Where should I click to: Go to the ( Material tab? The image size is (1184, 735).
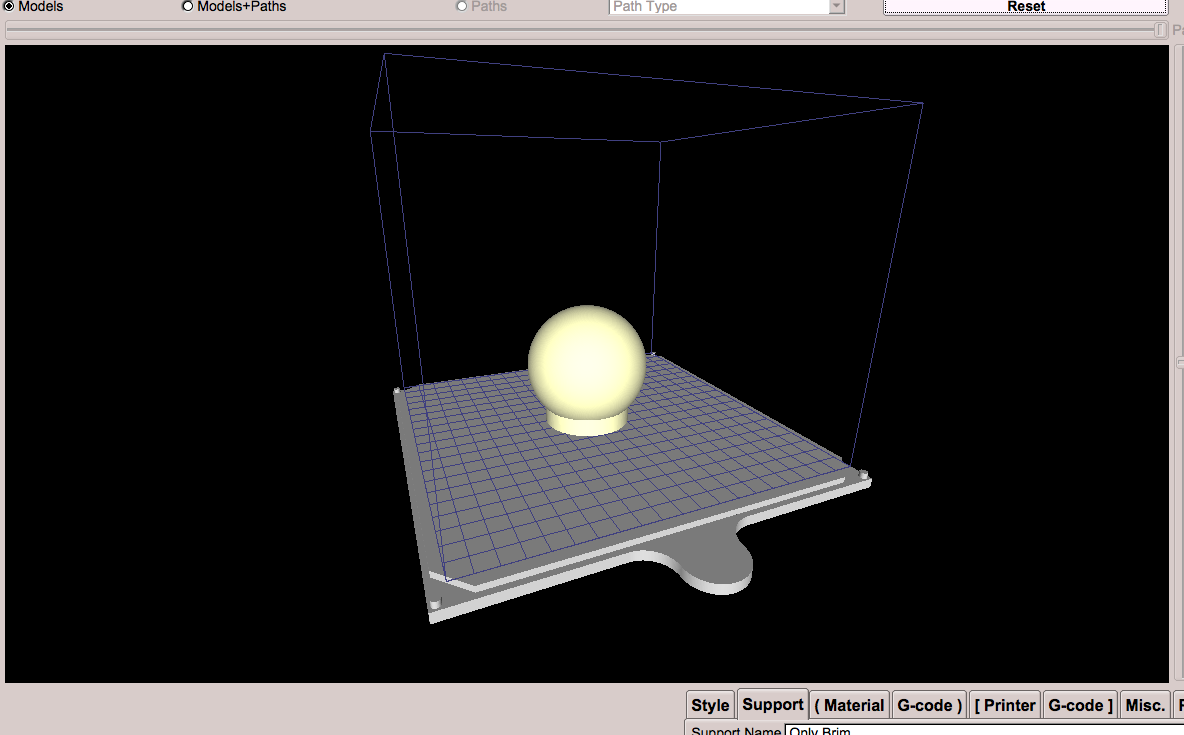(x=849, y=705)
